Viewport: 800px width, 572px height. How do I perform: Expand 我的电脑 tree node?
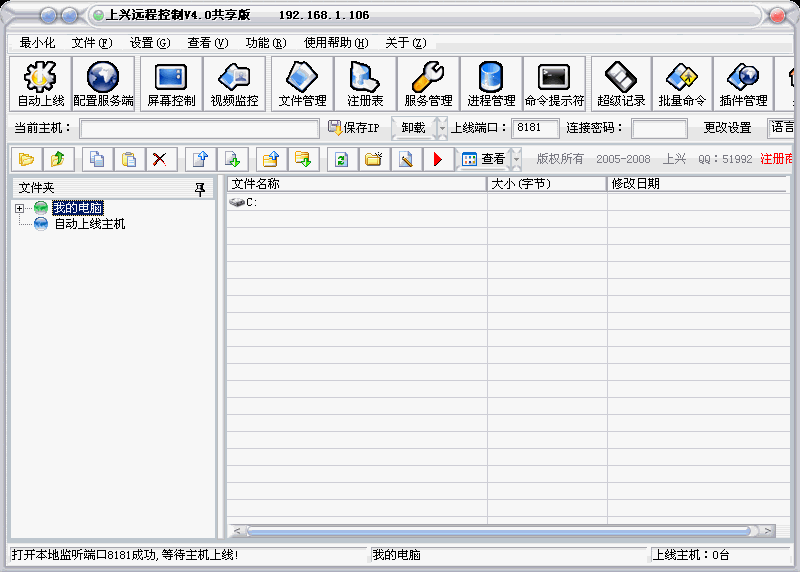click(19, 208)
